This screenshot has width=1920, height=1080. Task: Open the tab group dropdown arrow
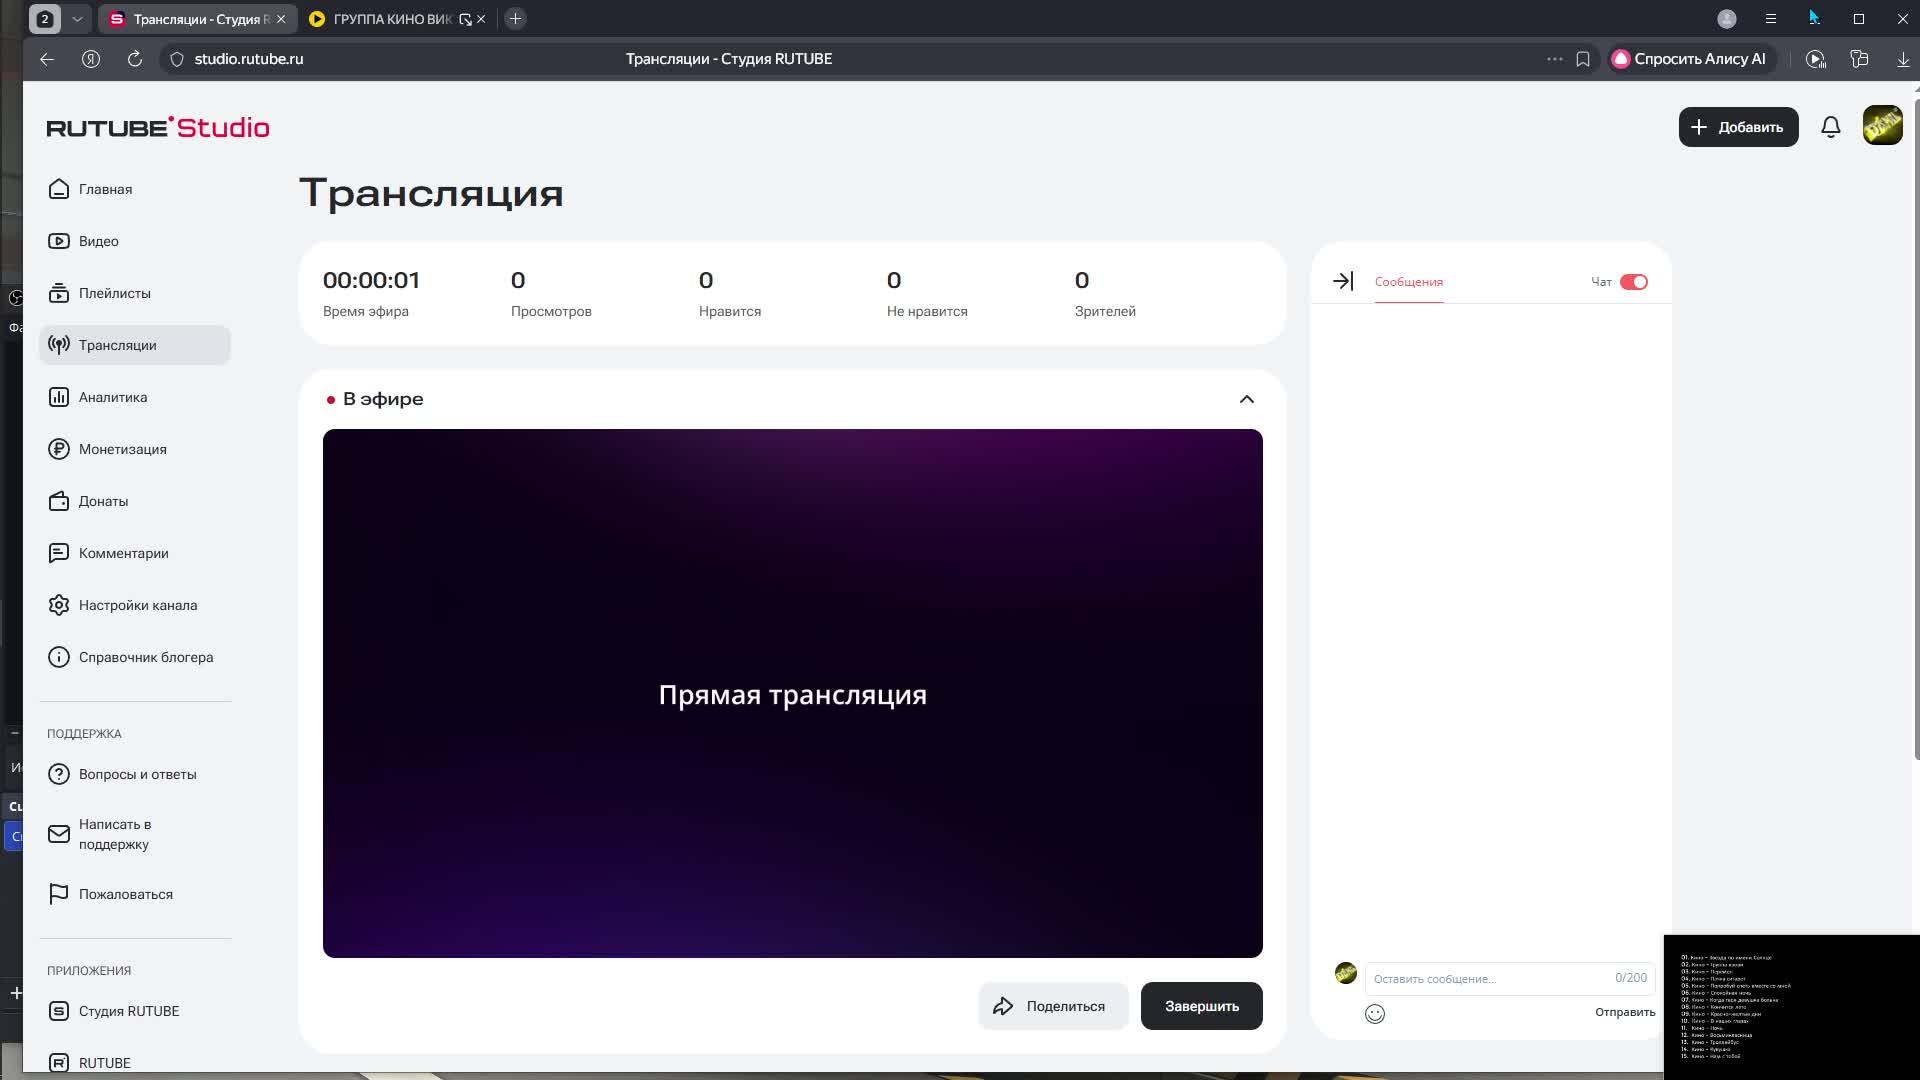[77, 19]
